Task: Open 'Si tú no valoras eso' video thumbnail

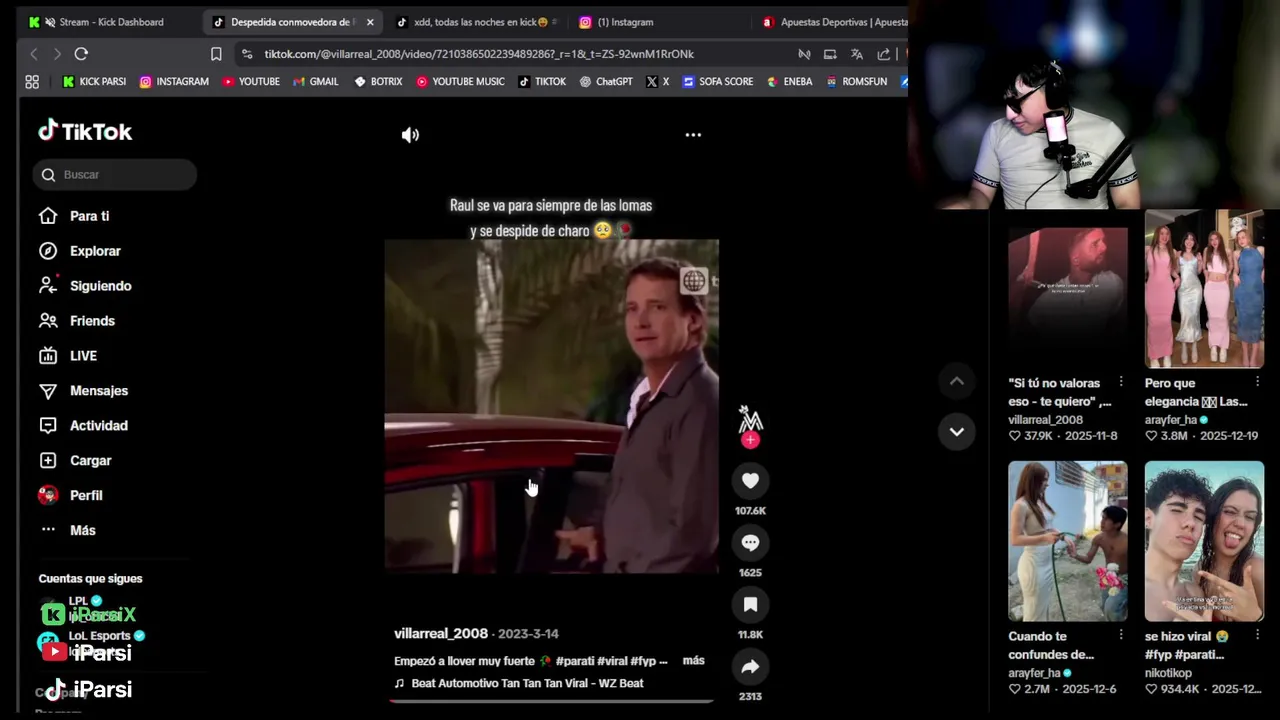Action: pos(1067,290)
